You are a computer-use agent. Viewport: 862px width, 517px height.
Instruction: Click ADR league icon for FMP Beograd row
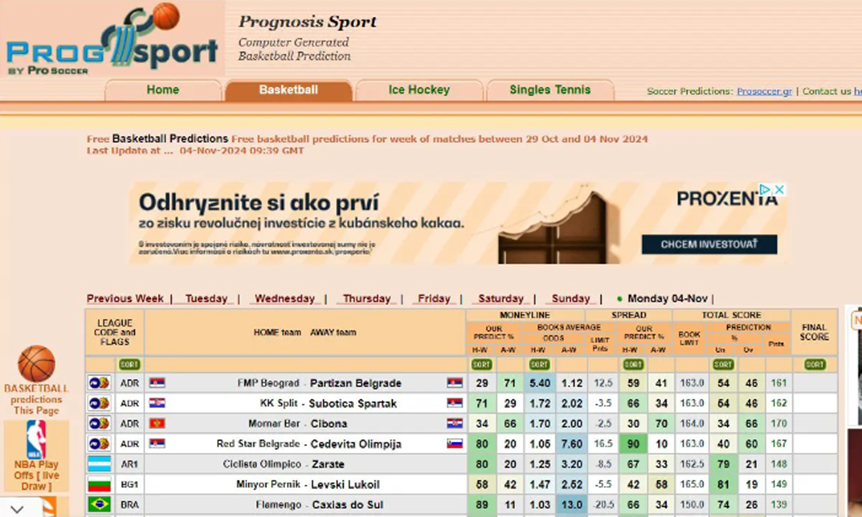(99, 383)
